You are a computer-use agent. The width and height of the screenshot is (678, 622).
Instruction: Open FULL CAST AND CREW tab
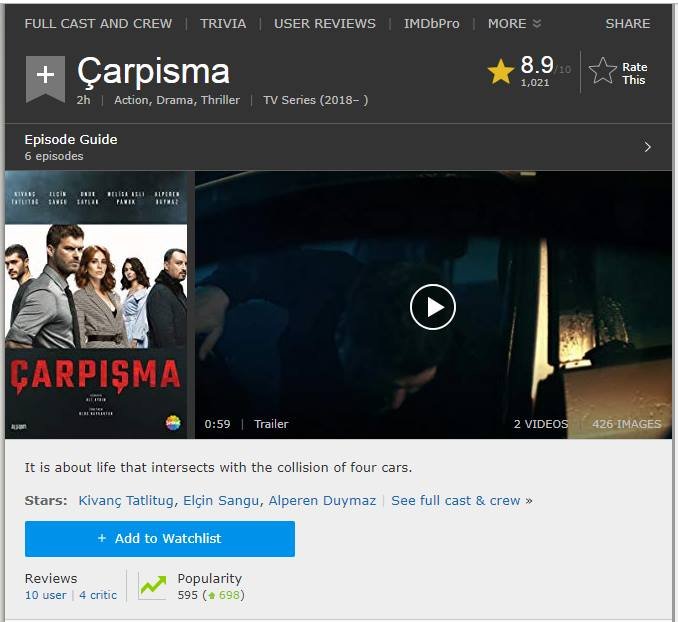(98, 23)
